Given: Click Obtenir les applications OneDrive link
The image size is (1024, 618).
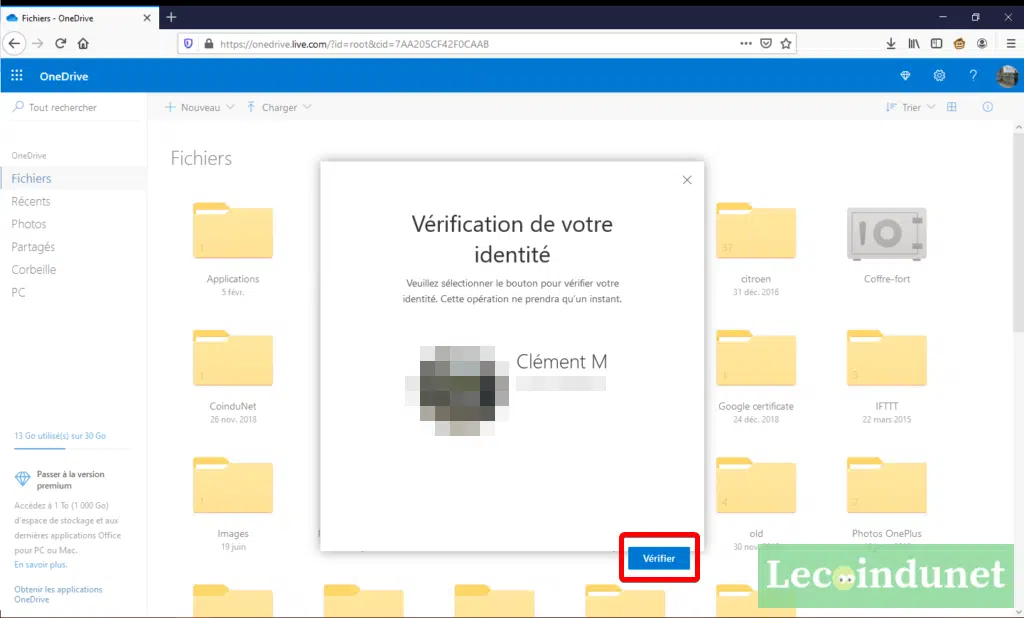Looking at the screenshot, I should (x=58, y=594).
